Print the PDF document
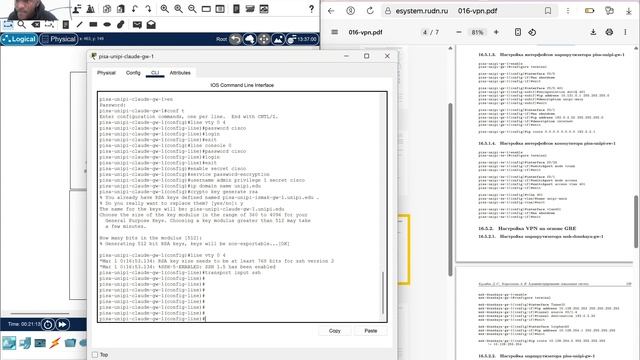Viewport: 640px width, 360px height. (609, 32)
